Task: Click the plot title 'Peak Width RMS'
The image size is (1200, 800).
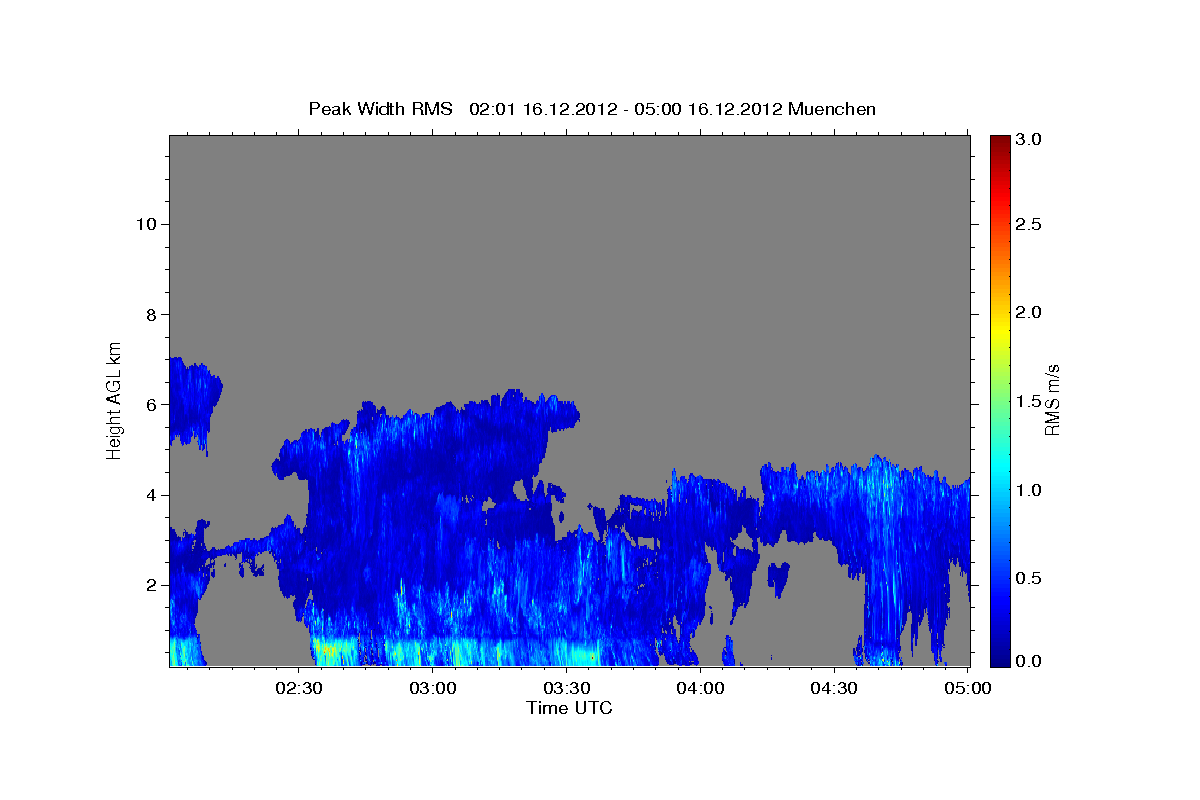Action: tap(380, 108)
